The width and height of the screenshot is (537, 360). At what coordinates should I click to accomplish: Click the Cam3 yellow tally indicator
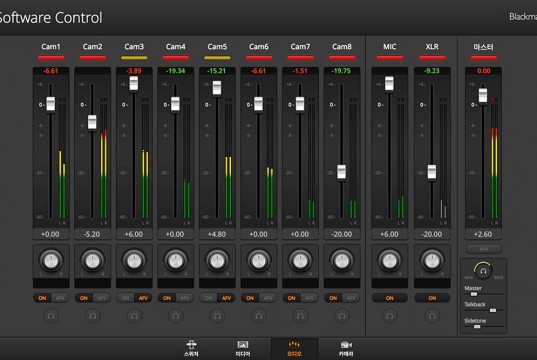pyautogui.click(x=134, y=58)
